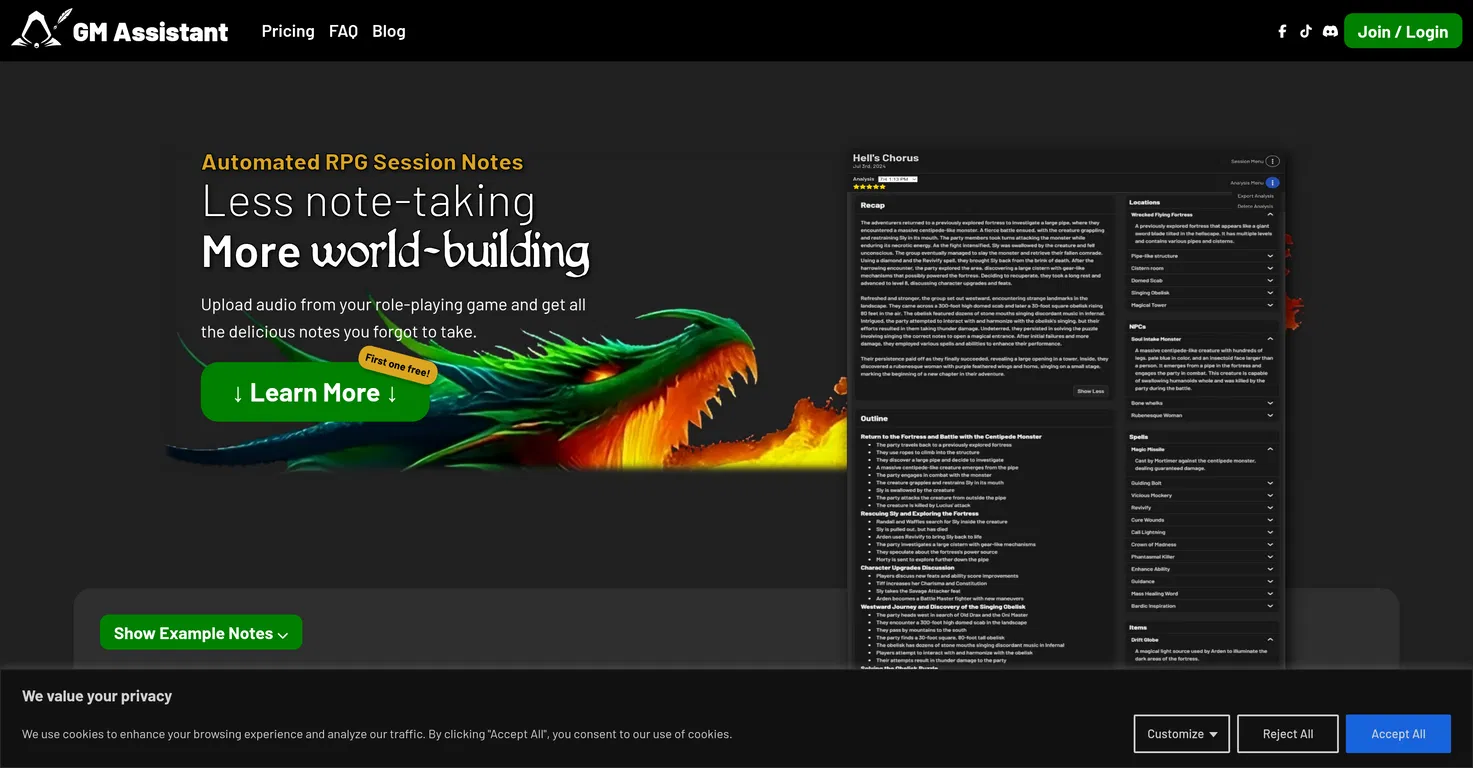Collapse the Wrecked Flying Fortress location
Screen dimensions: 1473x768
pos(1270,214)
